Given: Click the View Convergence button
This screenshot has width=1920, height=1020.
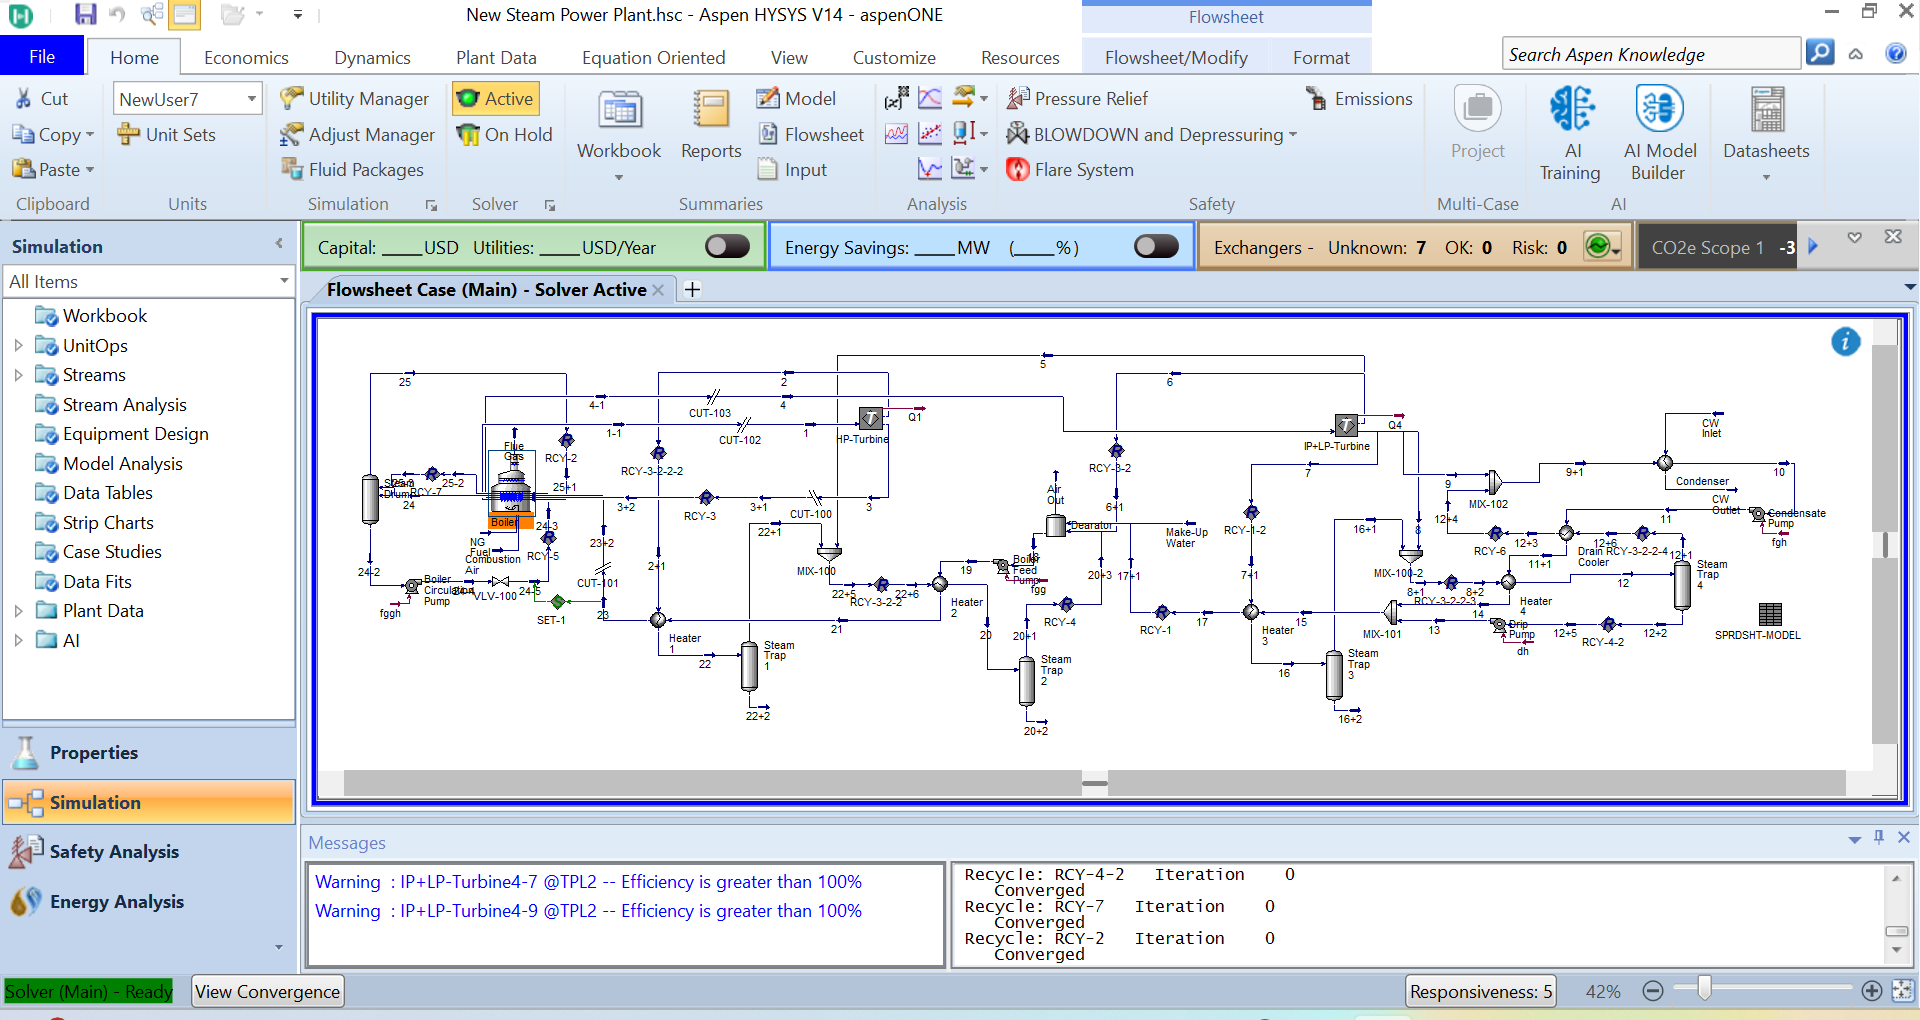Looking at the screenshot, I should (267, 992).
